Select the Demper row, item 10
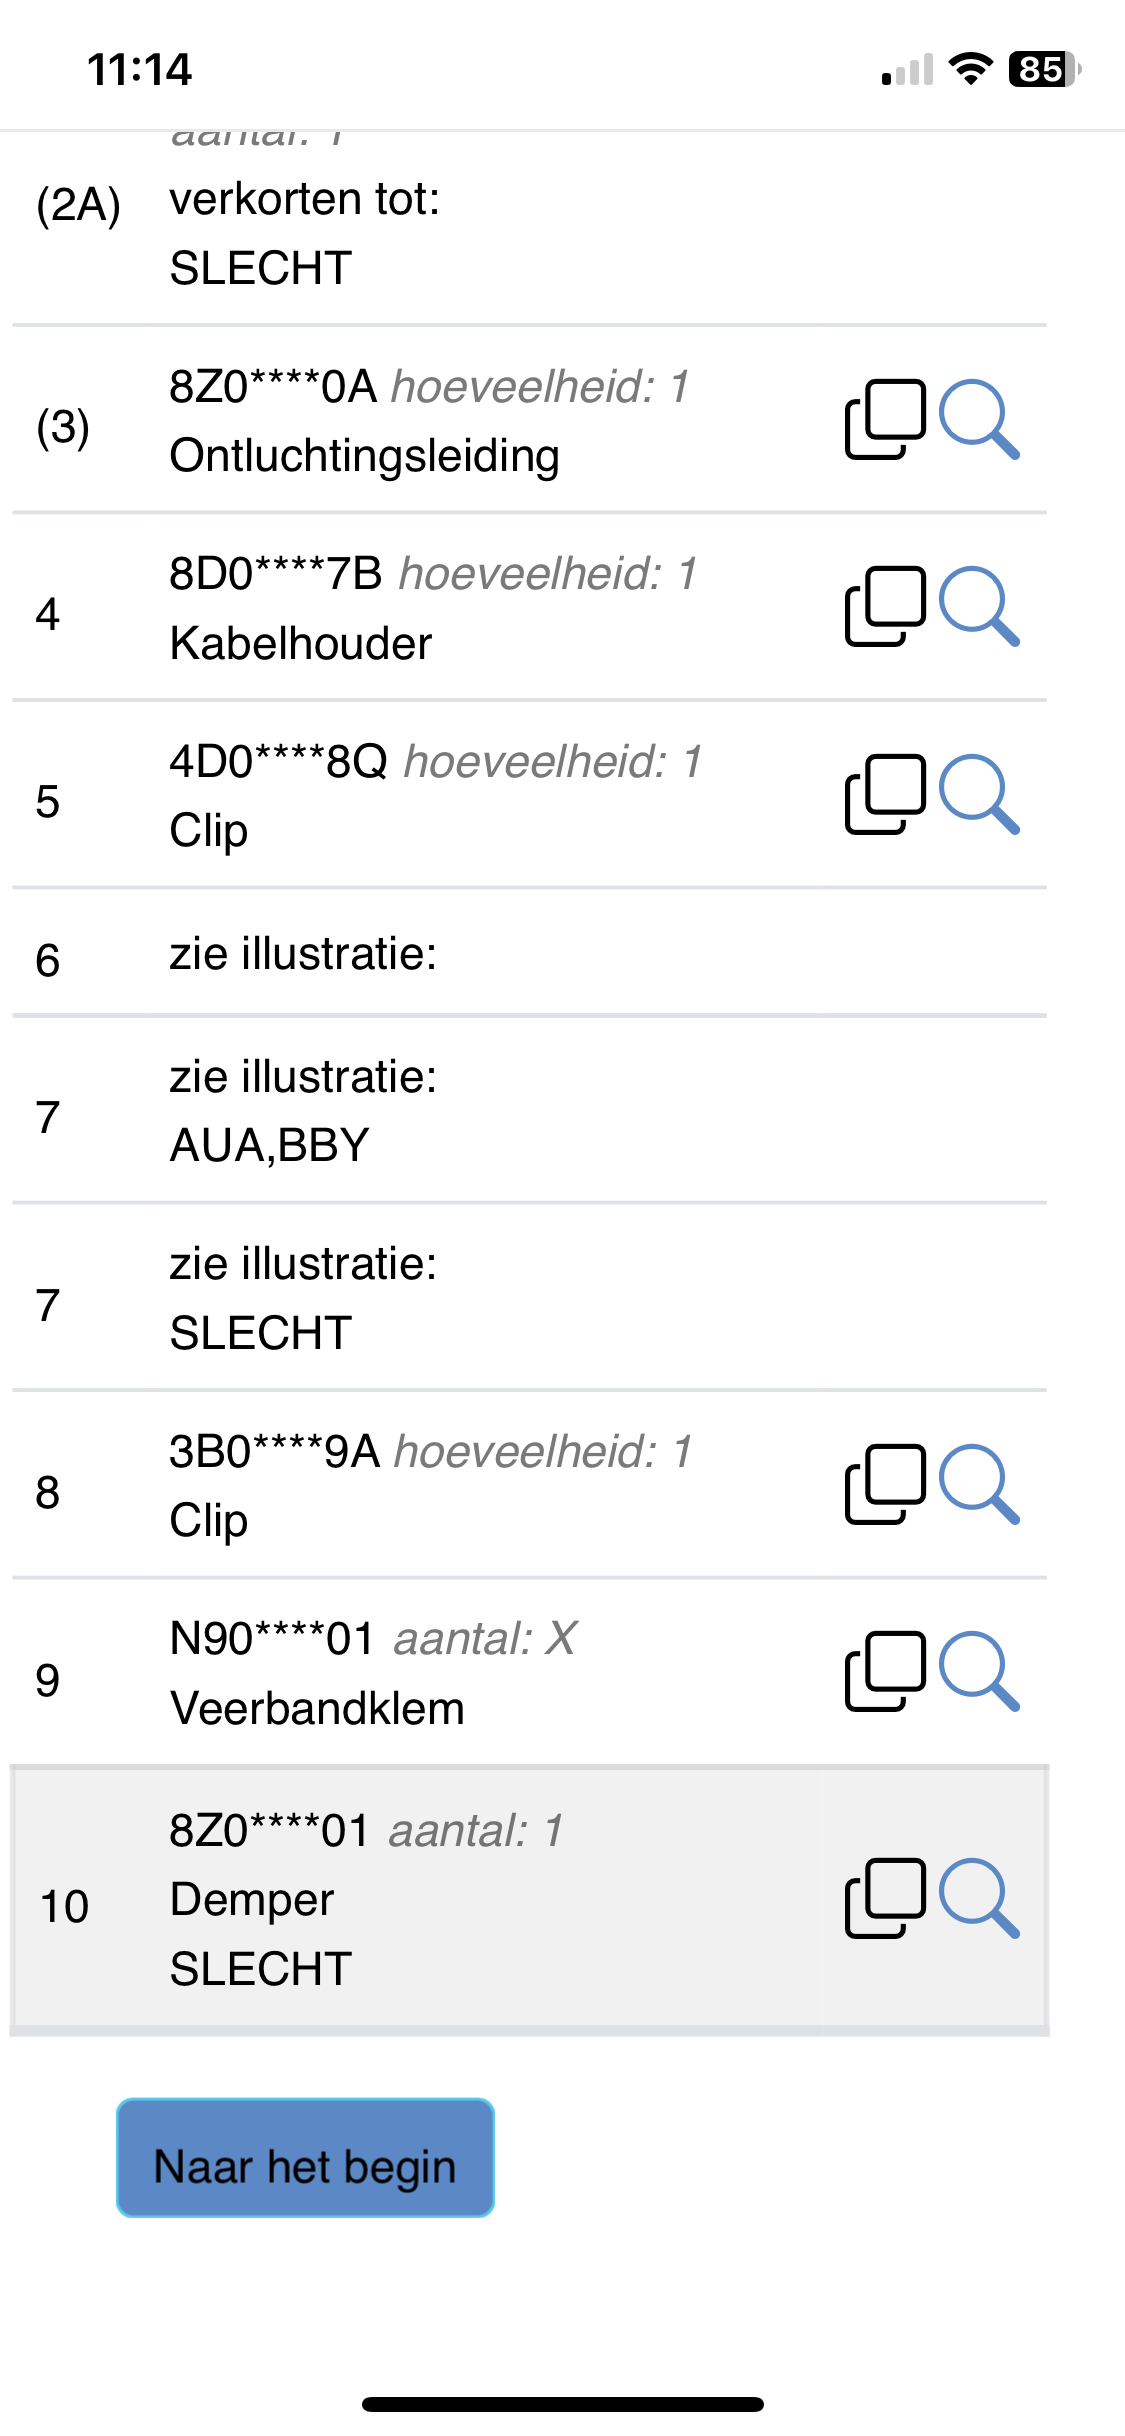Image resolution: width=1125 pixels, height=2436 pixels. pyautogui.click(x=529, y=1899)
